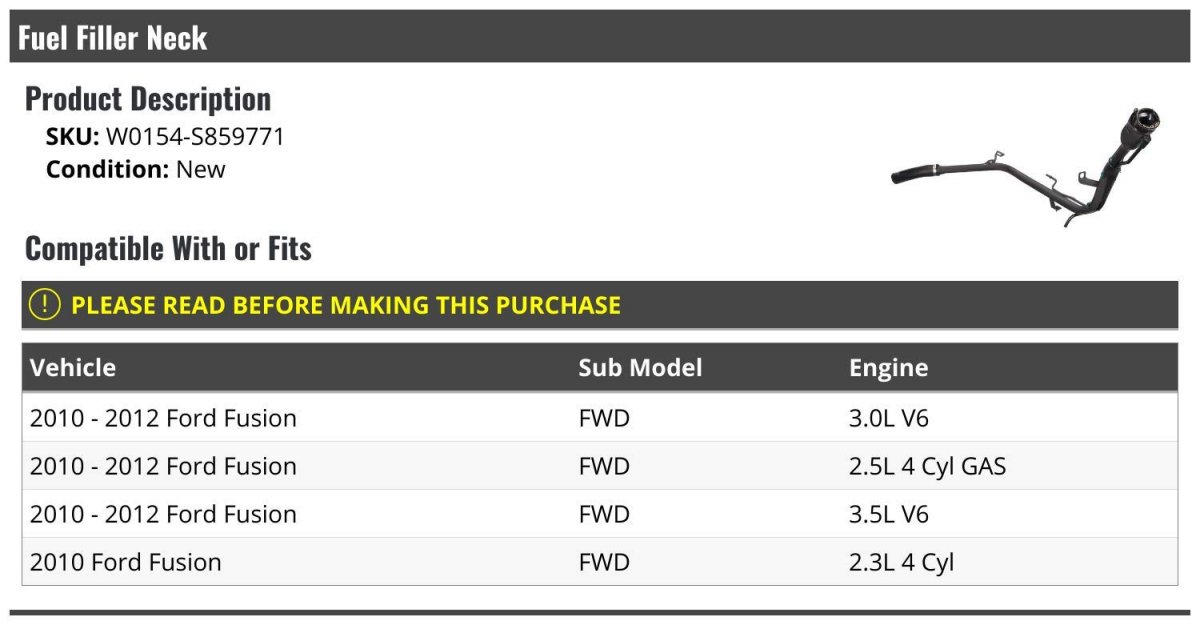1200x625 pixels.
Task: Click the Condition: New text
Action: click(x=136, y=169)
